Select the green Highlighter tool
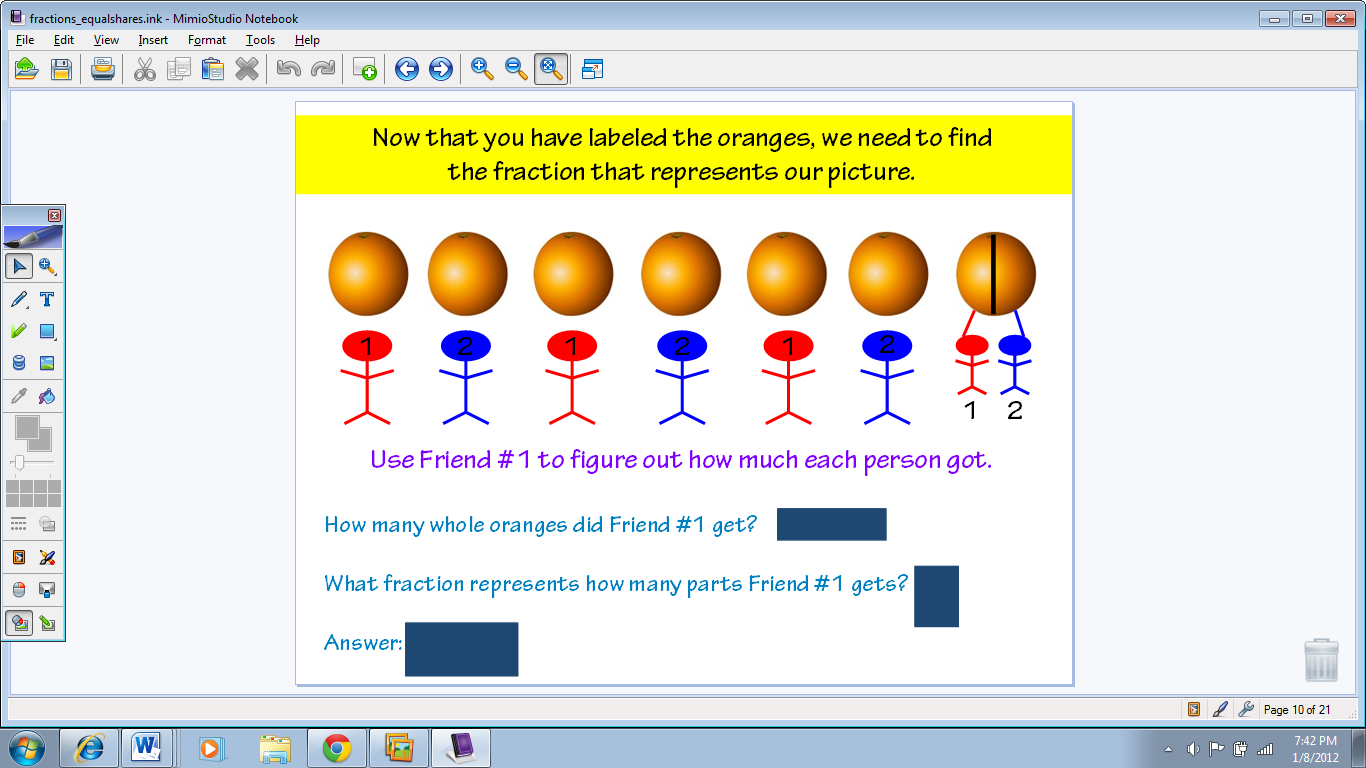Image resolution: width=1366 pixels, height=768 pixels. (x=19, y=331)
